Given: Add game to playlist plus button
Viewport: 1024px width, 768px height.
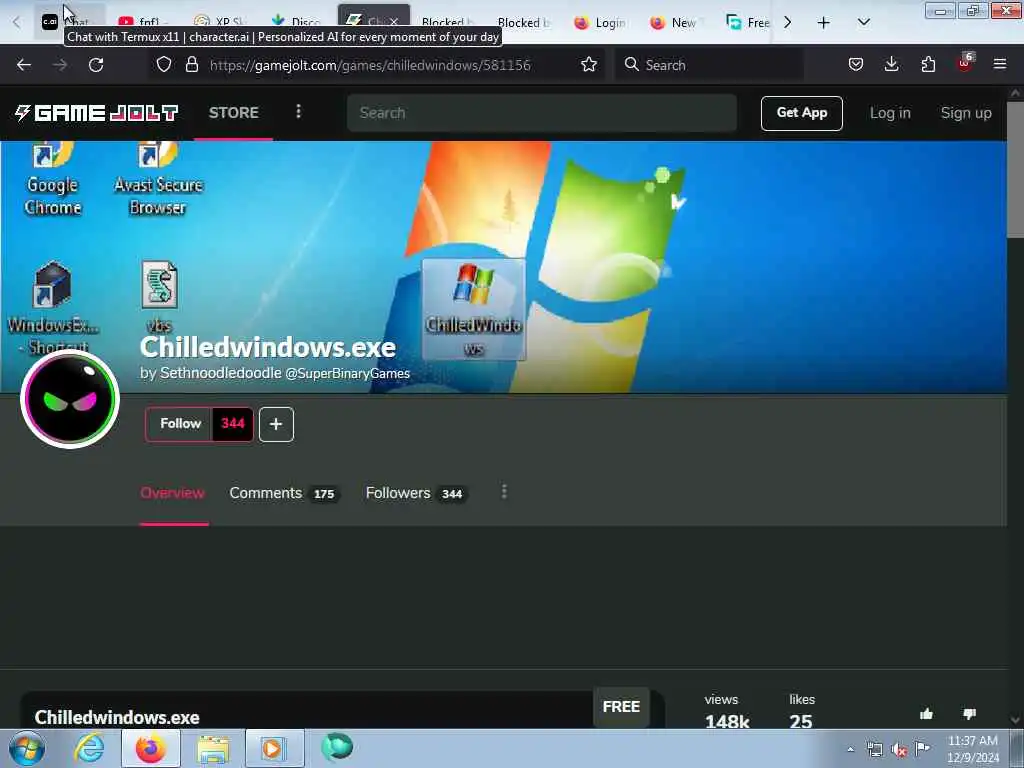Looking at the screenshot, I should 276,424.
